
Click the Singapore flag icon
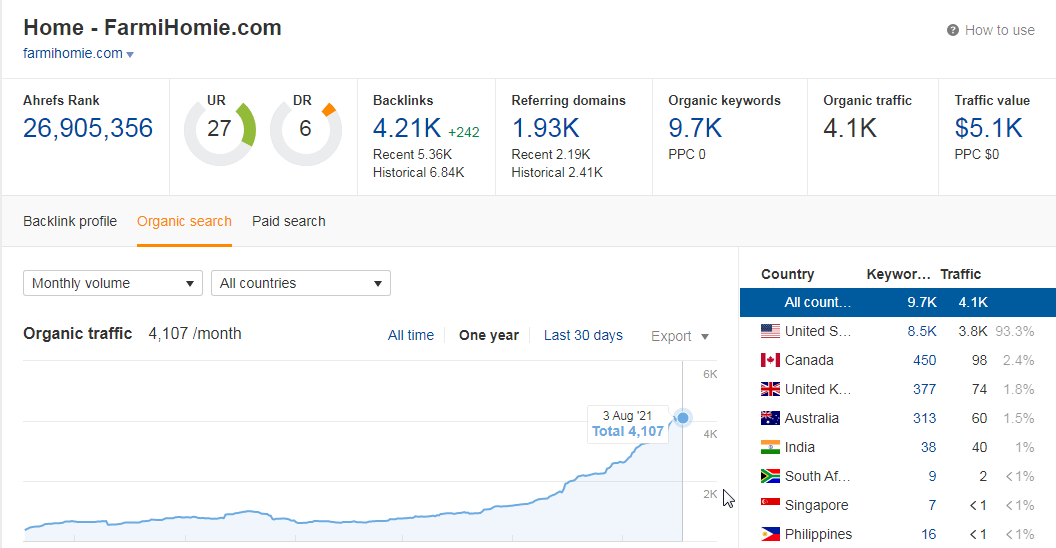click(x=770, y=505)
